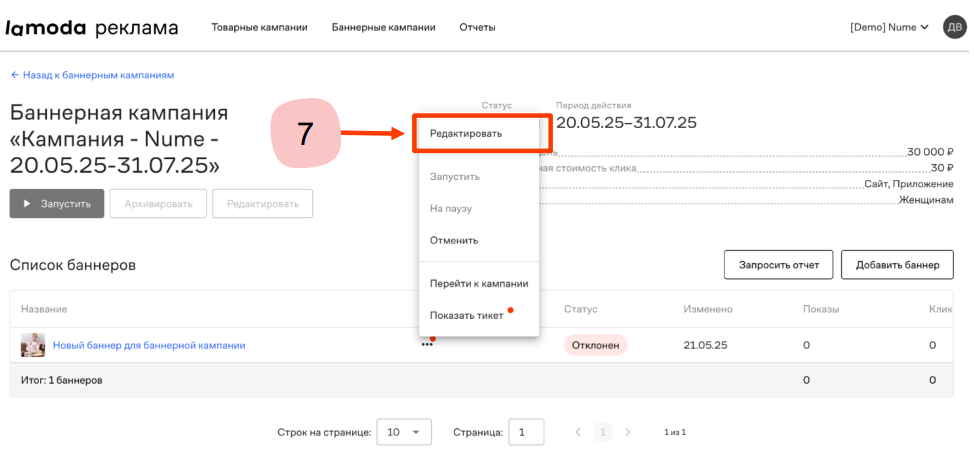Click the Показы column header
The image size is (974, 467).
pyautogui.click(x=821, y=309)
